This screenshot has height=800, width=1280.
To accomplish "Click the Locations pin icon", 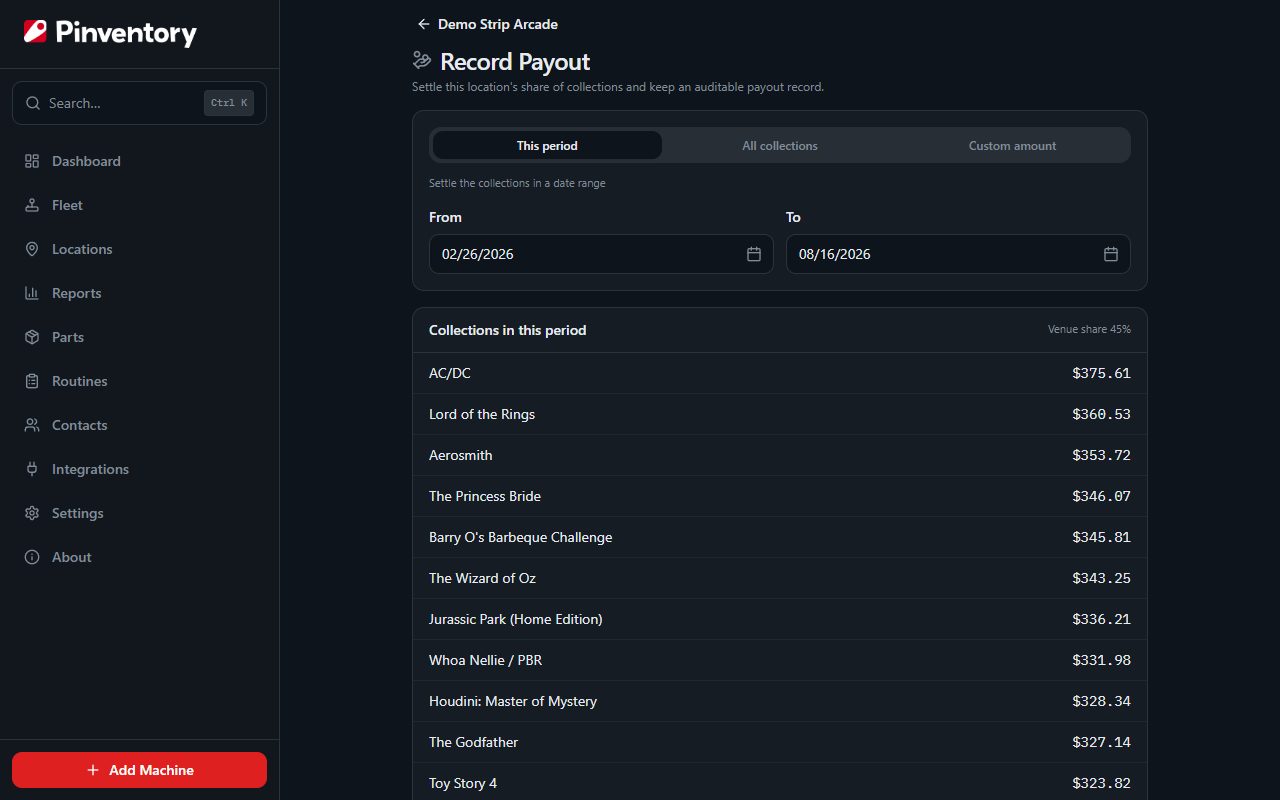I will 32,249.
